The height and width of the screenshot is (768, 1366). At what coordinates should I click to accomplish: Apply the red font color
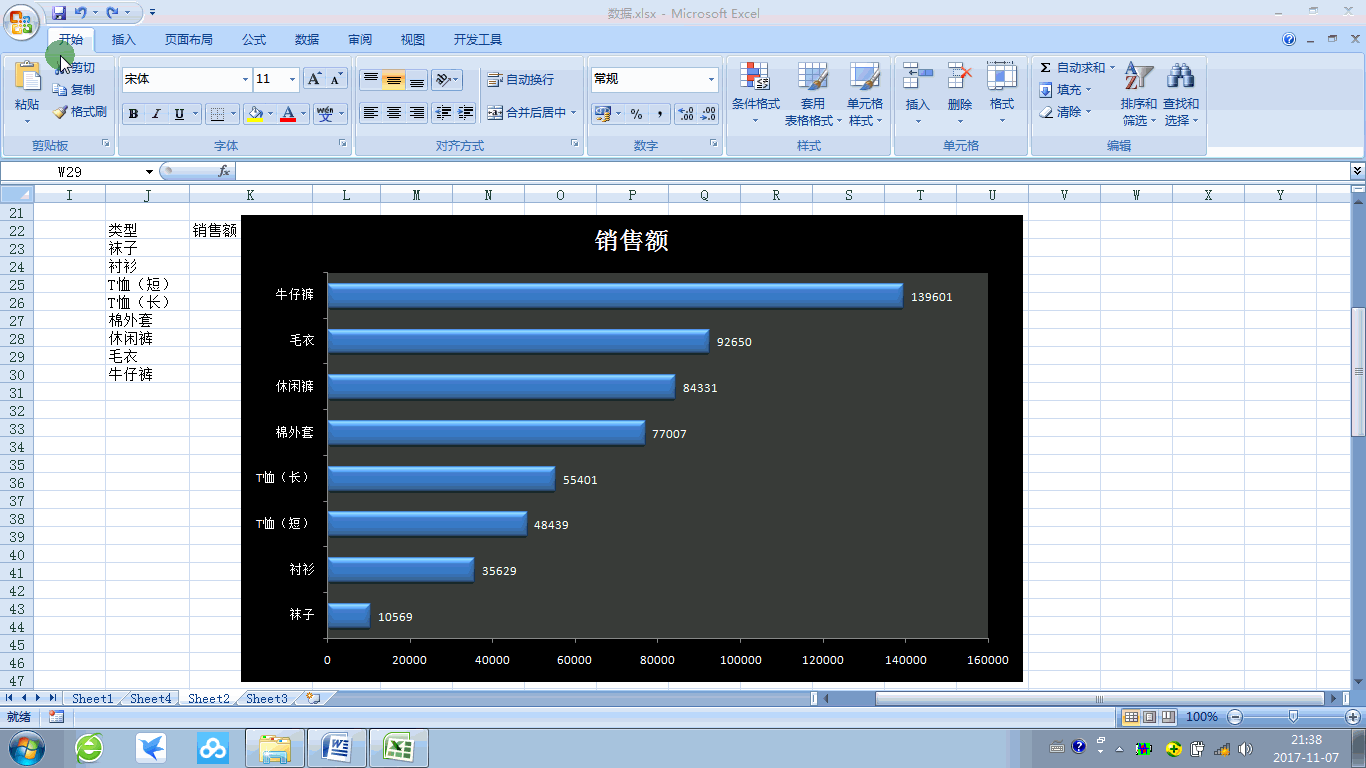coord(289,114)
